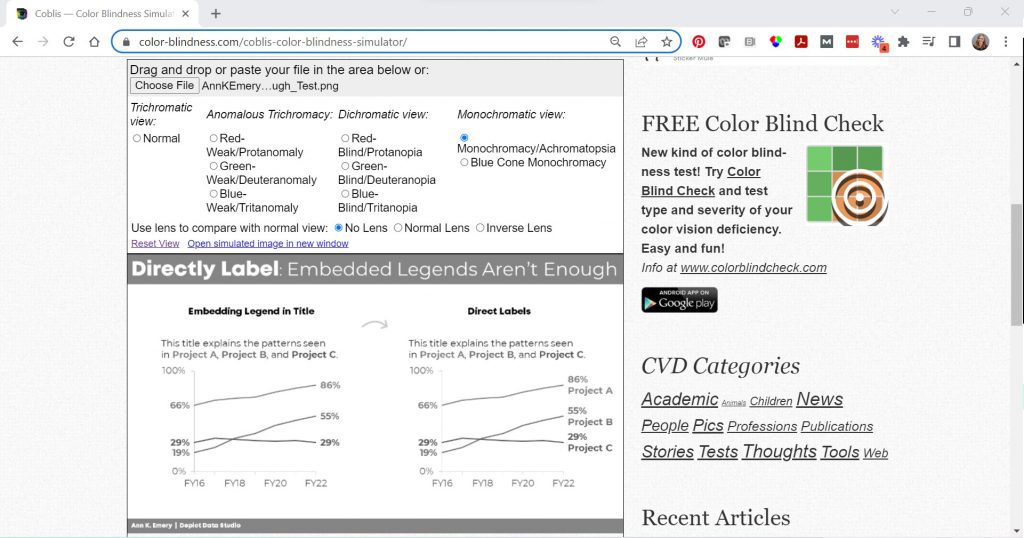Open the Chrome profile avatar
Viewport: 1024px width, 538px height.
pyautogui.click(x=980, y=42)
